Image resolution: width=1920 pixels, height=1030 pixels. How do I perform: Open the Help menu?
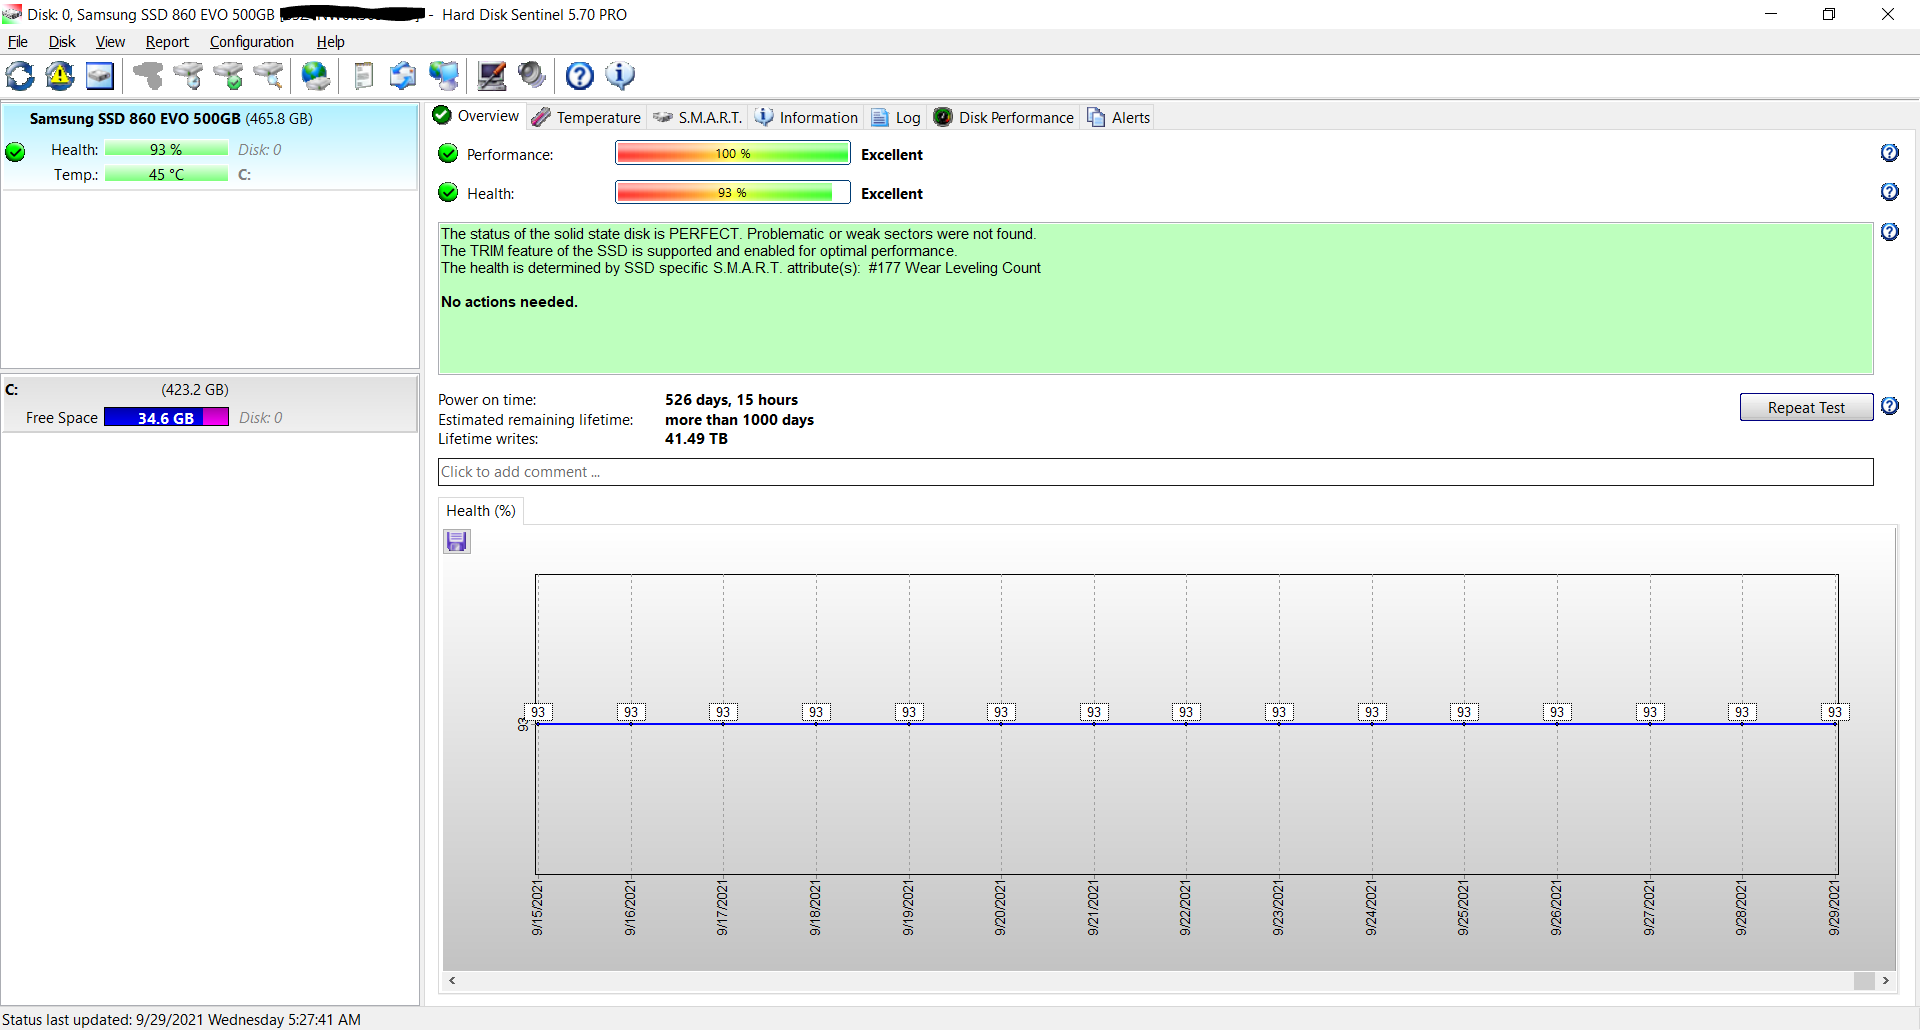[331, 42]
